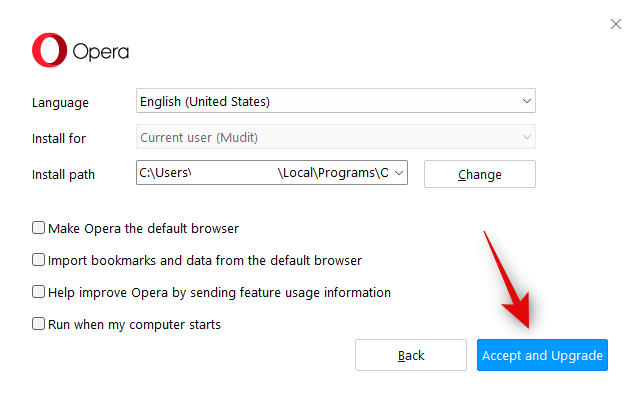
Task: Go Back to the previous installer screen
Action: point(411,355)
